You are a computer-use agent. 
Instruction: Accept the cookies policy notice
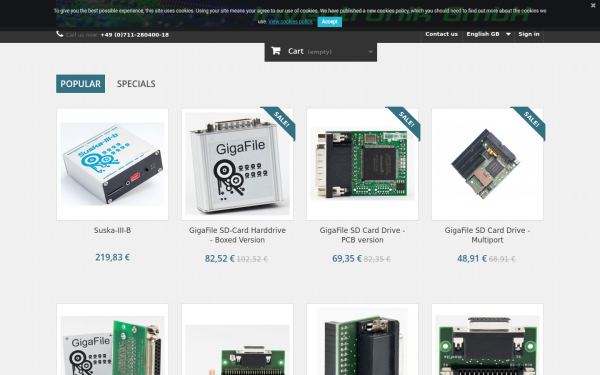pyautogui.click(x=329, y=22)
